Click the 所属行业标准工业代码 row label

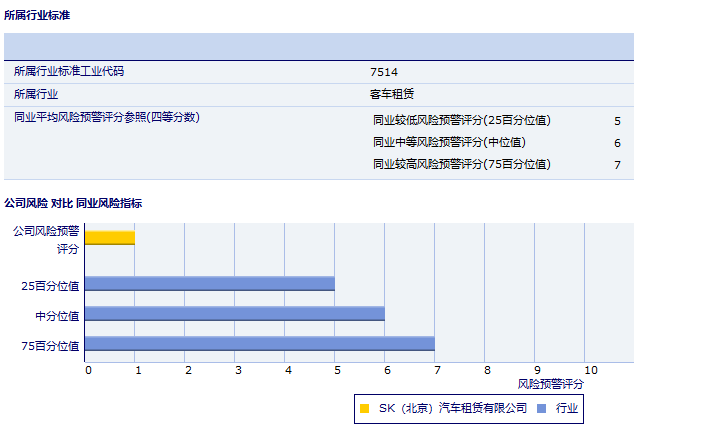click(69, 72)
